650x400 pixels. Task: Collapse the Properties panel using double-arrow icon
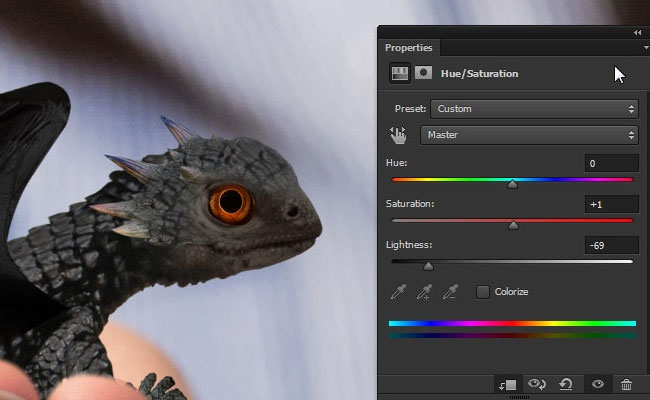point(637,33)
